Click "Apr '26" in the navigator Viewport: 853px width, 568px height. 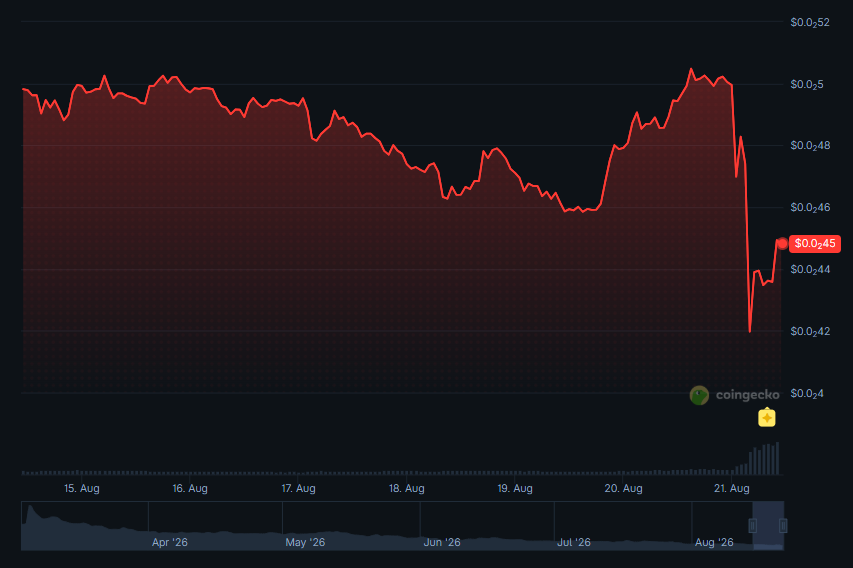170,542
